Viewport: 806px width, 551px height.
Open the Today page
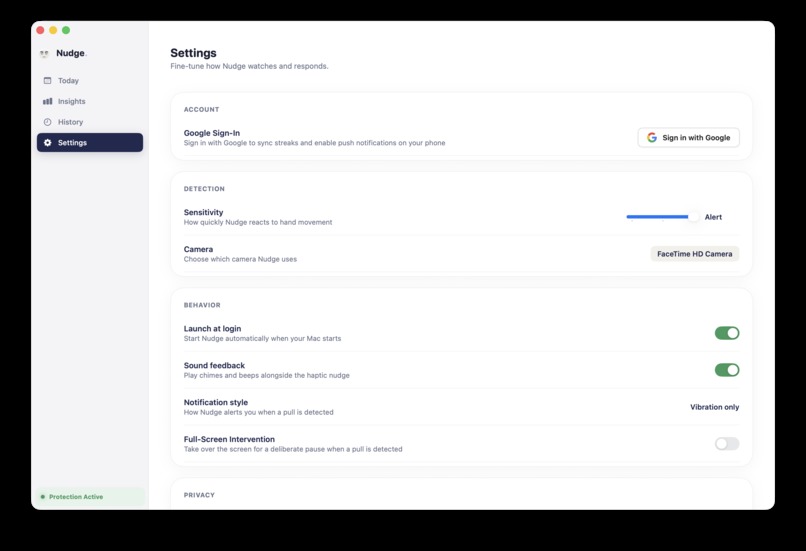(90, 81)
